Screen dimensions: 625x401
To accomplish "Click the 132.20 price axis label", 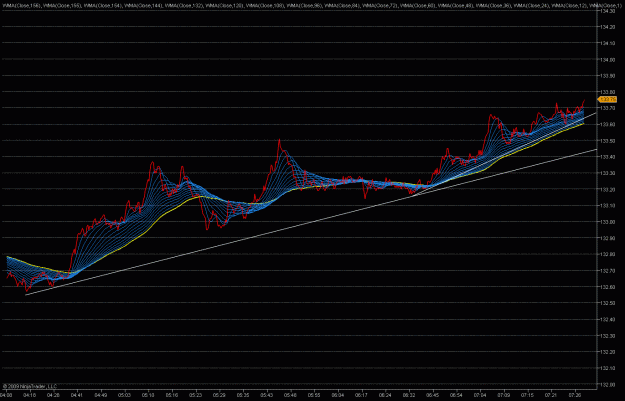I will tap(607, 352).
